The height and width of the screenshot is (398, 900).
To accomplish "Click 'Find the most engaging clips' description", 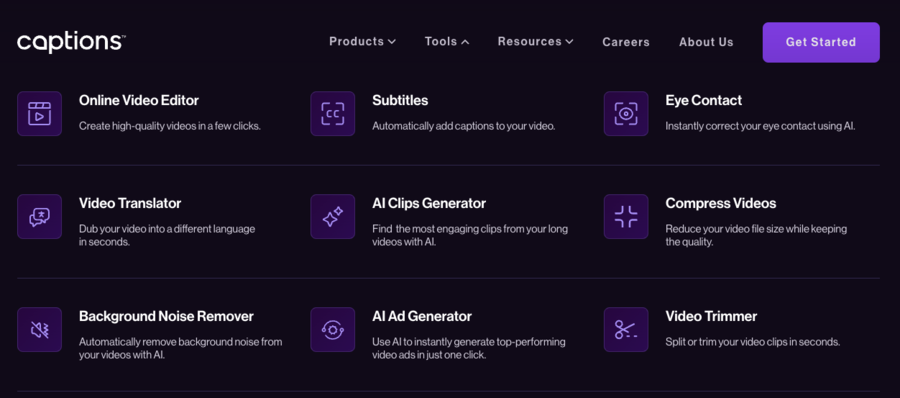I will tap(470, 235).
